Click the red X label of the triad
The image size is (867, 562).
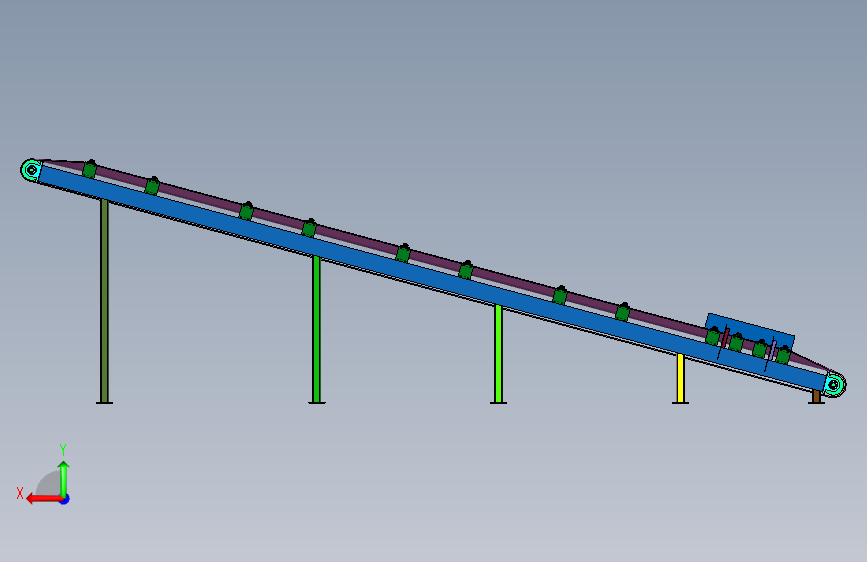coord(20,493)
